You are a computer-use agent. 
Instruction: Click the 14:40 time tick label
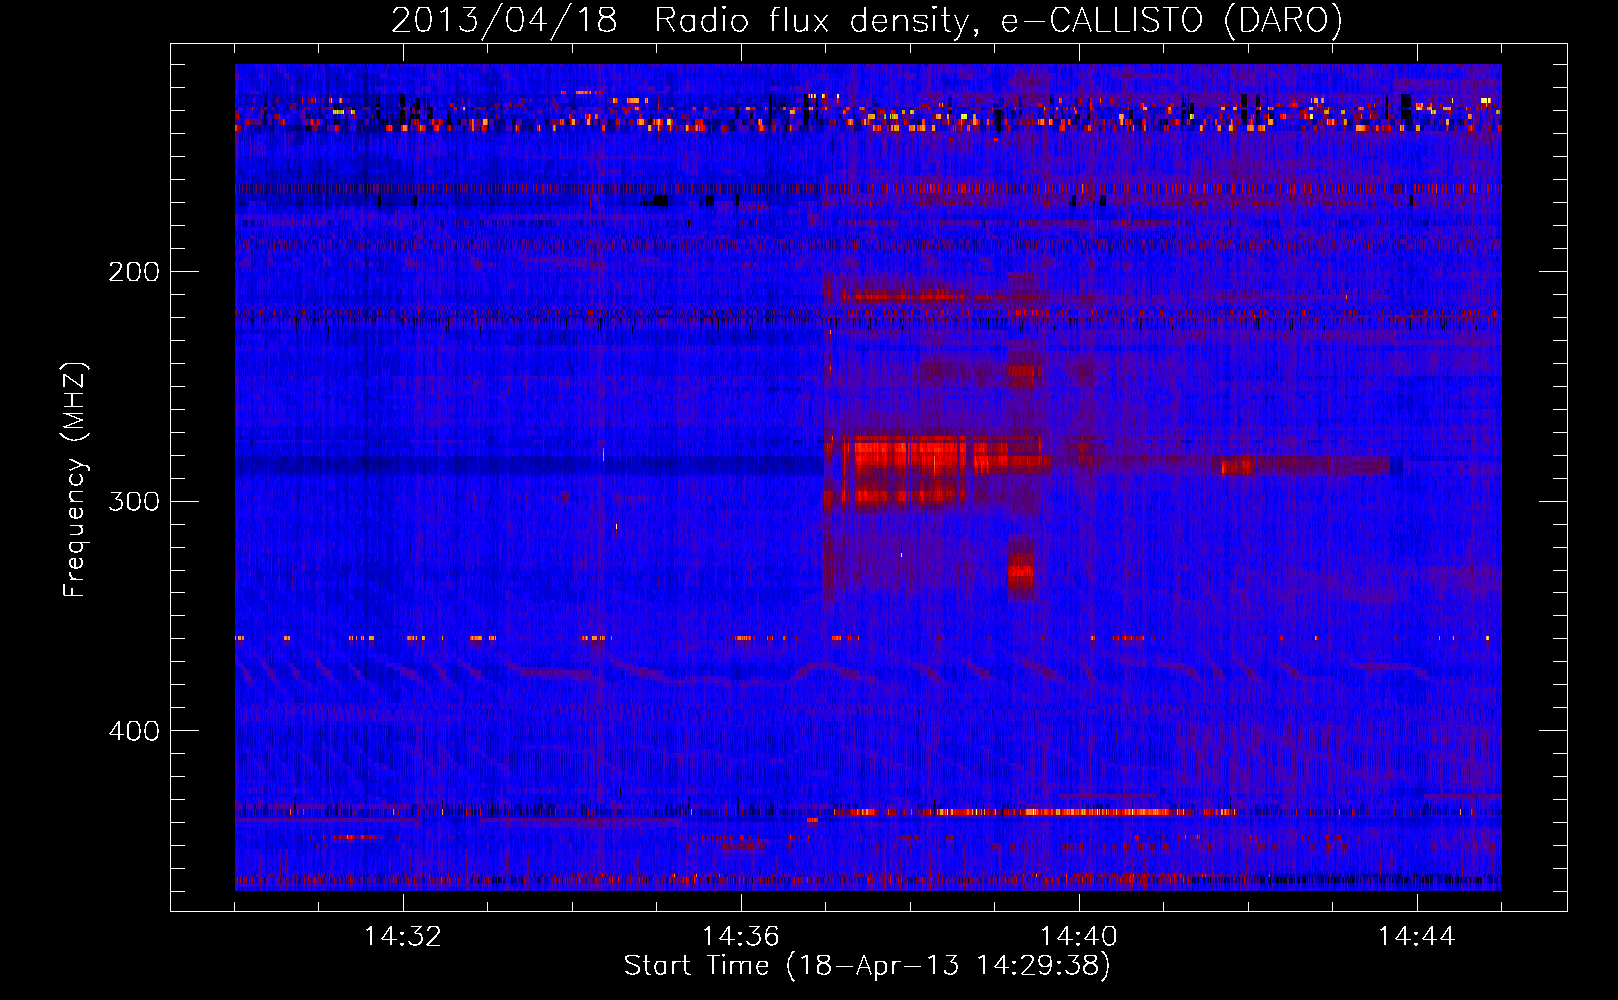[x=1079, y=937]
